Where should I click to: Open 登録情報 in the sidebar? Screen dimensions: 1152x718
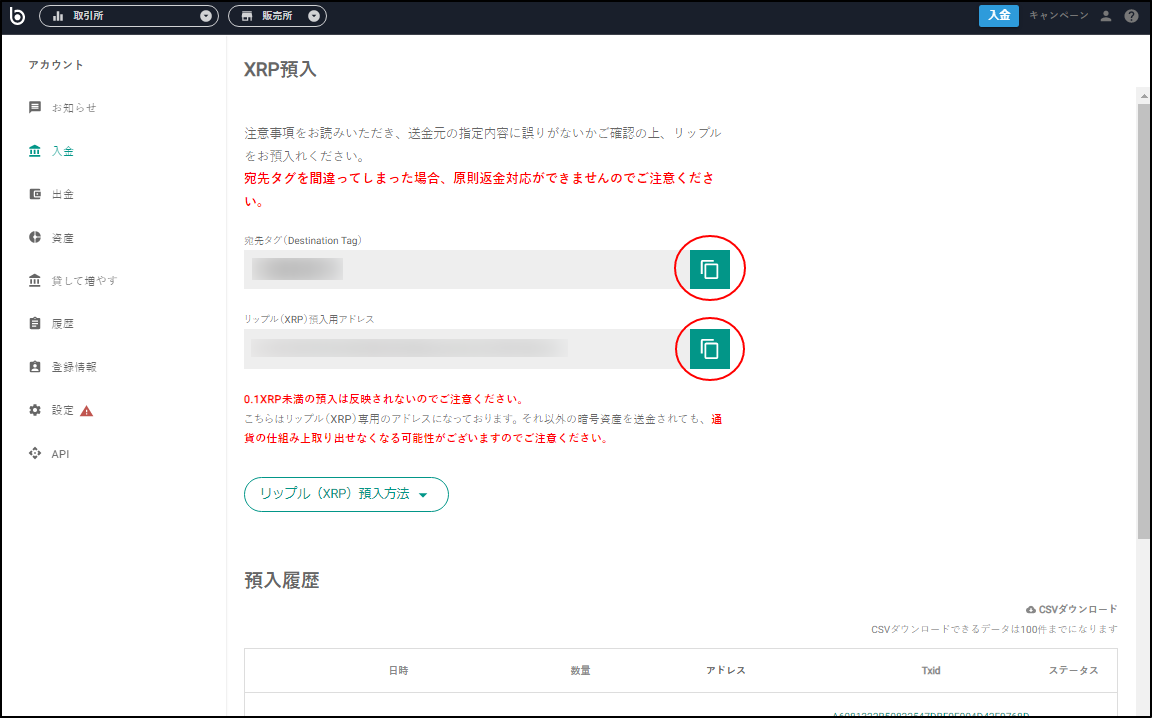pyautogui.click(x=73, y=367)
